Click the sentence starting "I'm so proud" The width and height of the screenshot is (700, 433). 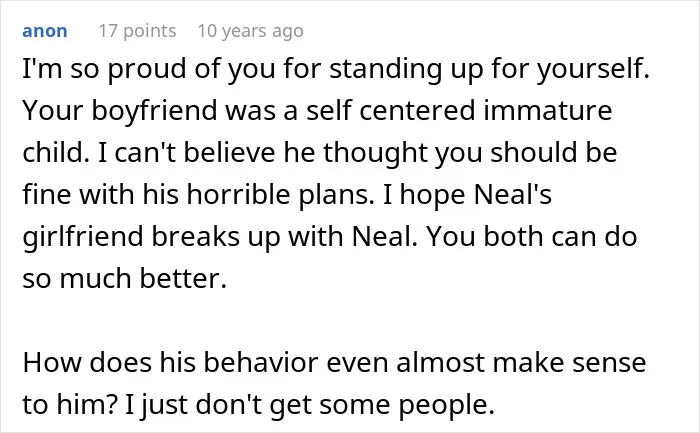coord(336,69)
